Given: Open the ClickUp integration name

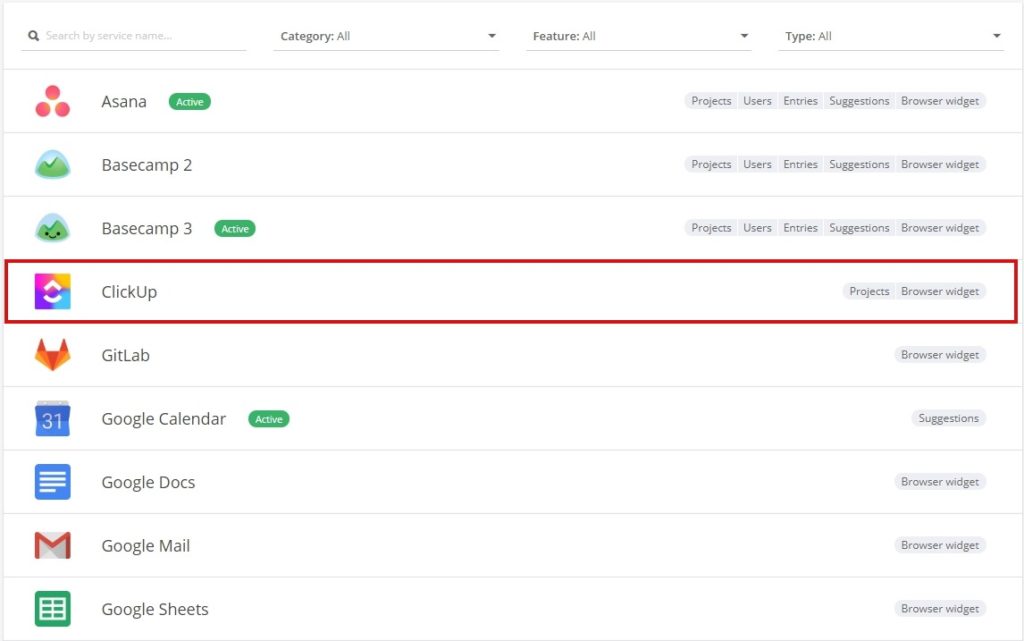Looking at the screenshot, I should 129,292.
